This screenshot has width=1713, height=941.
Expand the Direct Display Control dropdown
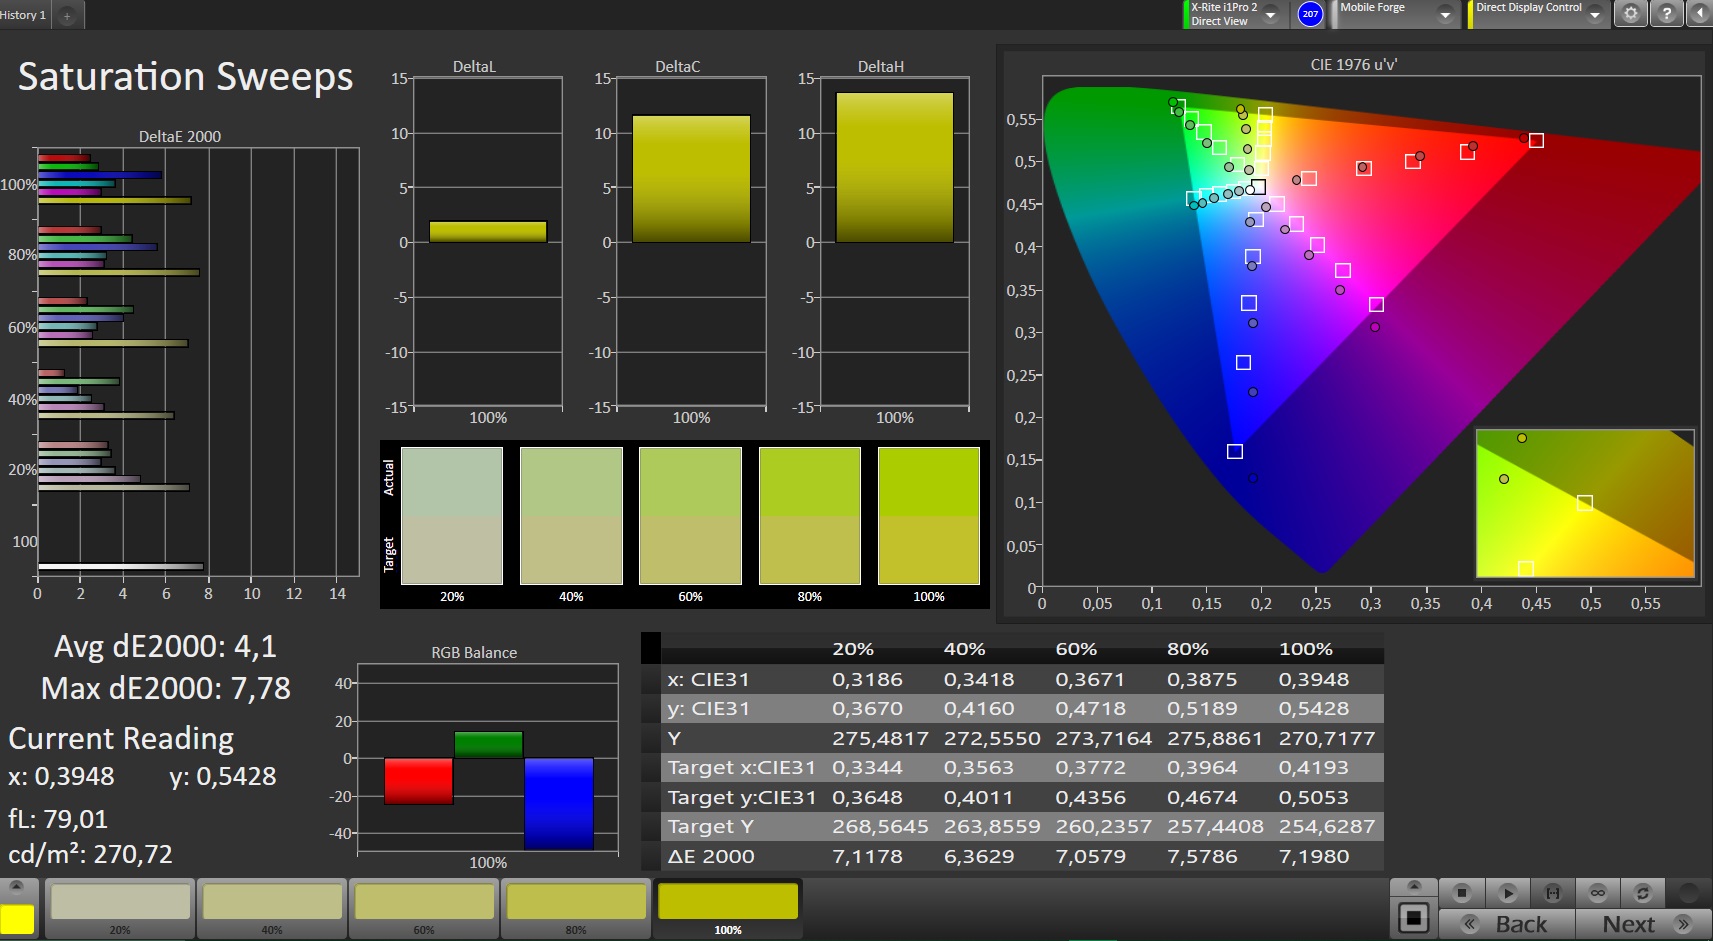coord(1595,15)
